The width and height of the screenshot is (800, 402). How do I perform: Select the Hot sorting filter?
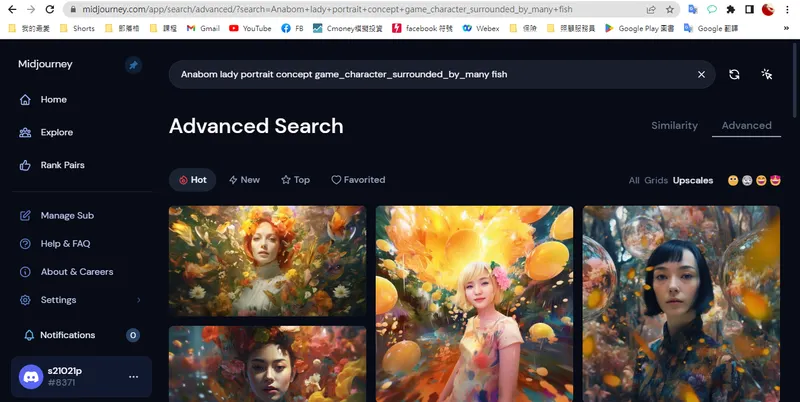[x=192, y=180]
